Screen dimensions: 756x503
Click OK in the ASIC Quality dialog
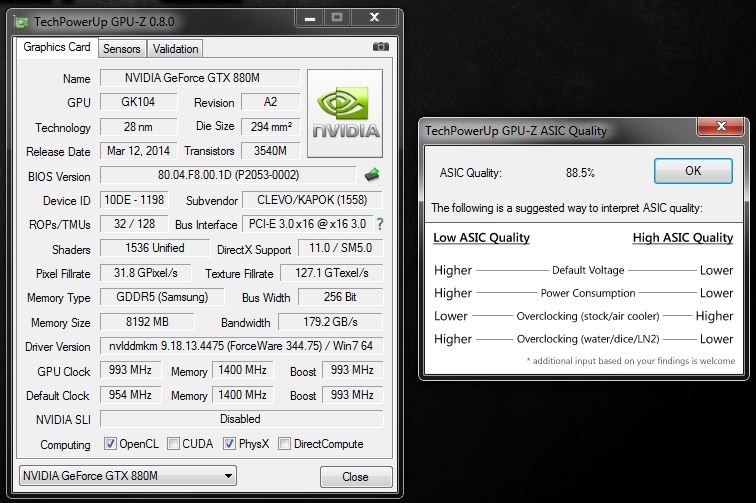tap(693, 171)
